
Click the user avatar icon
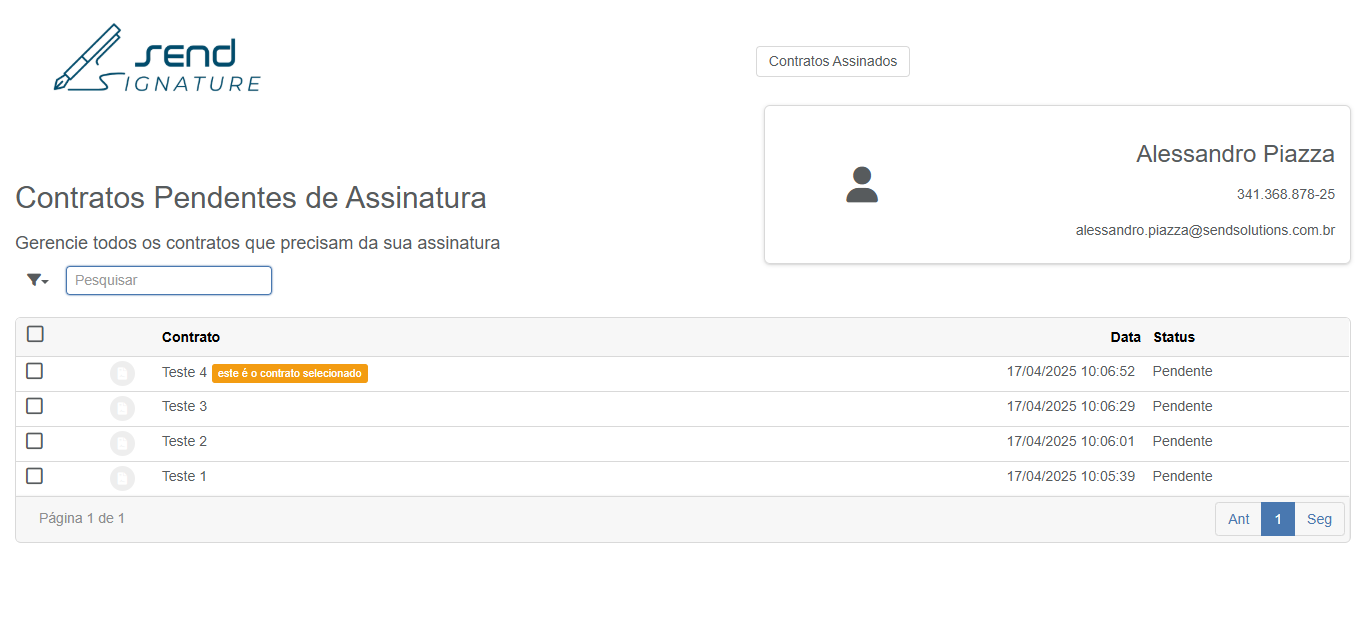862,185
